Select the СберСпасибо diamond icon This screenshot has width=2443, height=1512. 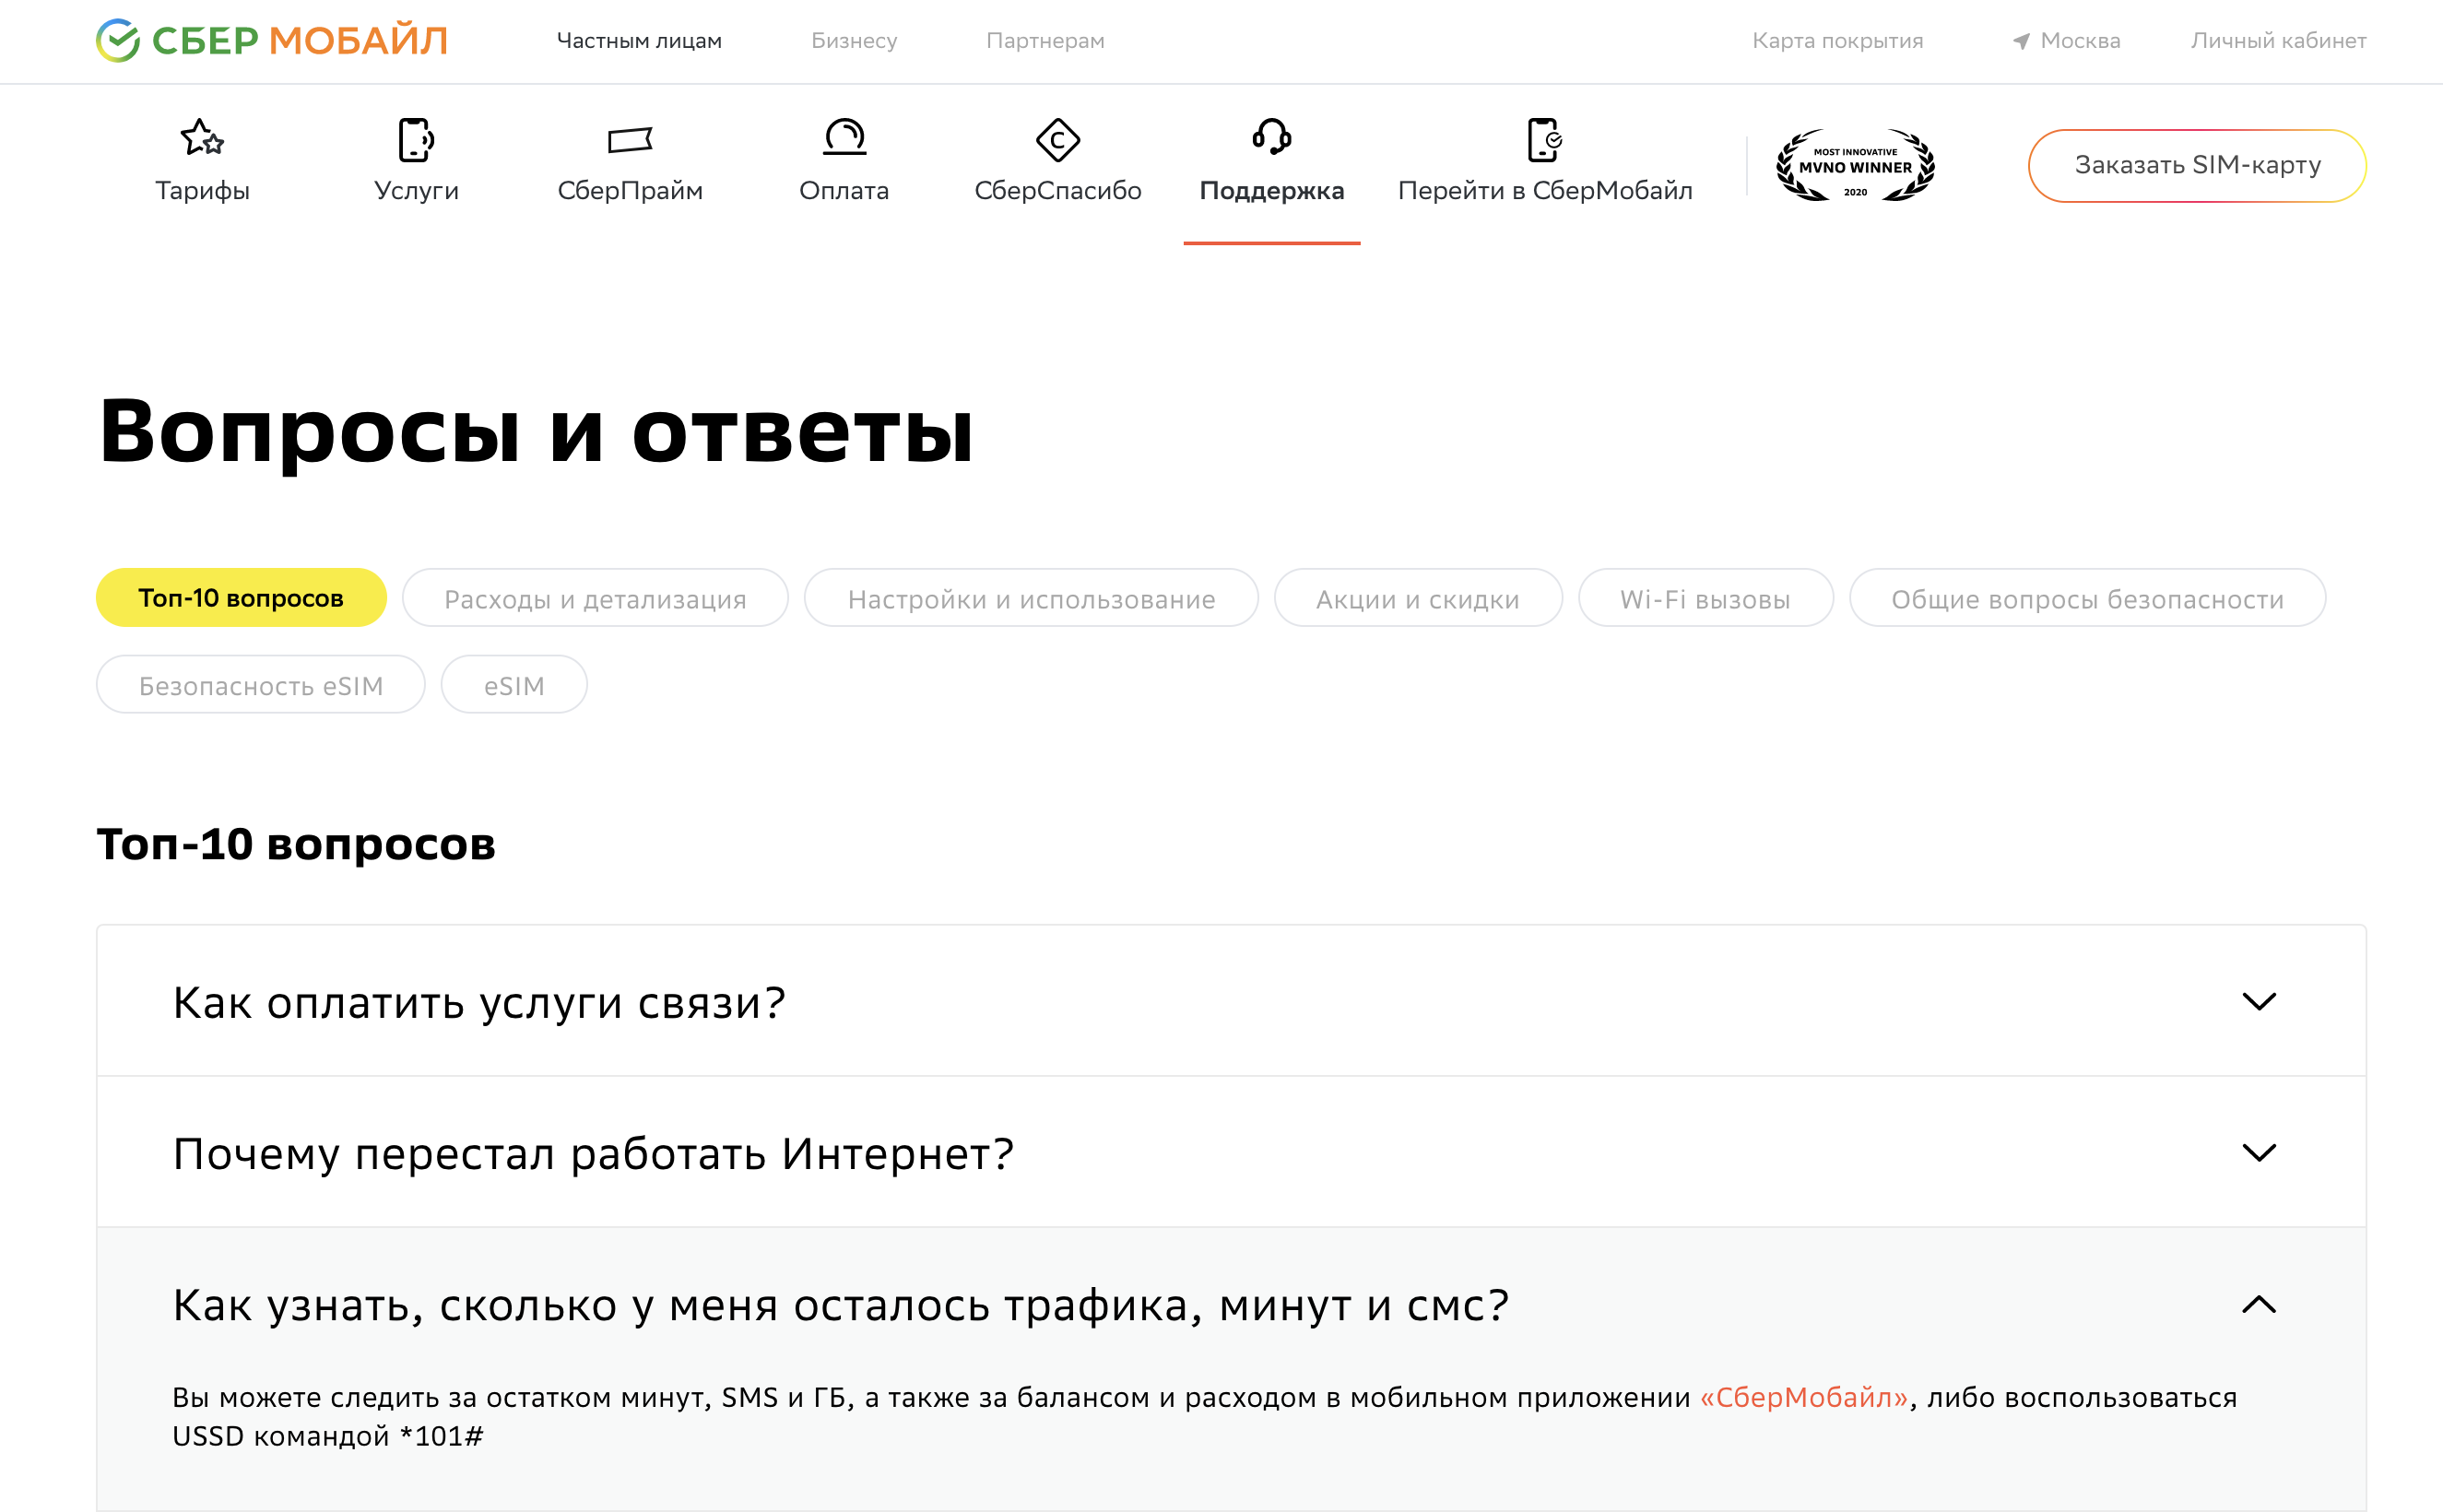coord(1058,140)
